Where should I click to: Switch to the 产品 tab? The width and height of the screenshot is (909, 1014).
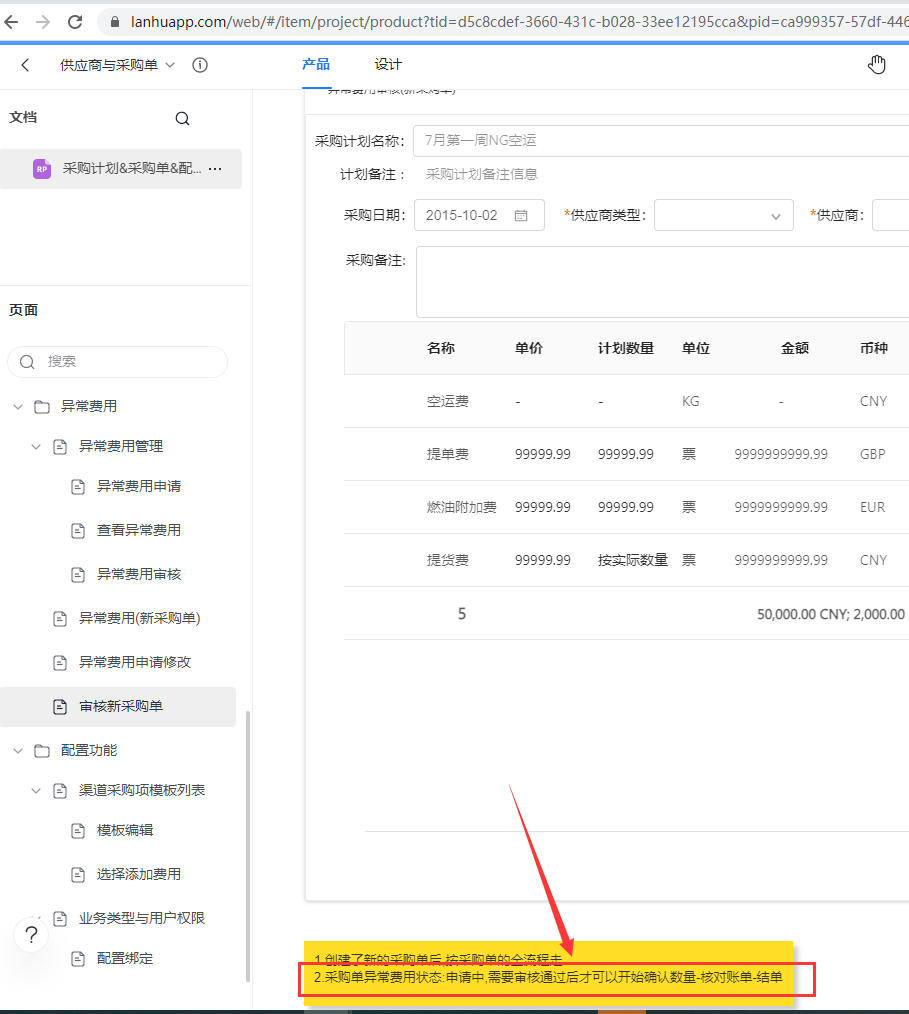coord(316,64)
